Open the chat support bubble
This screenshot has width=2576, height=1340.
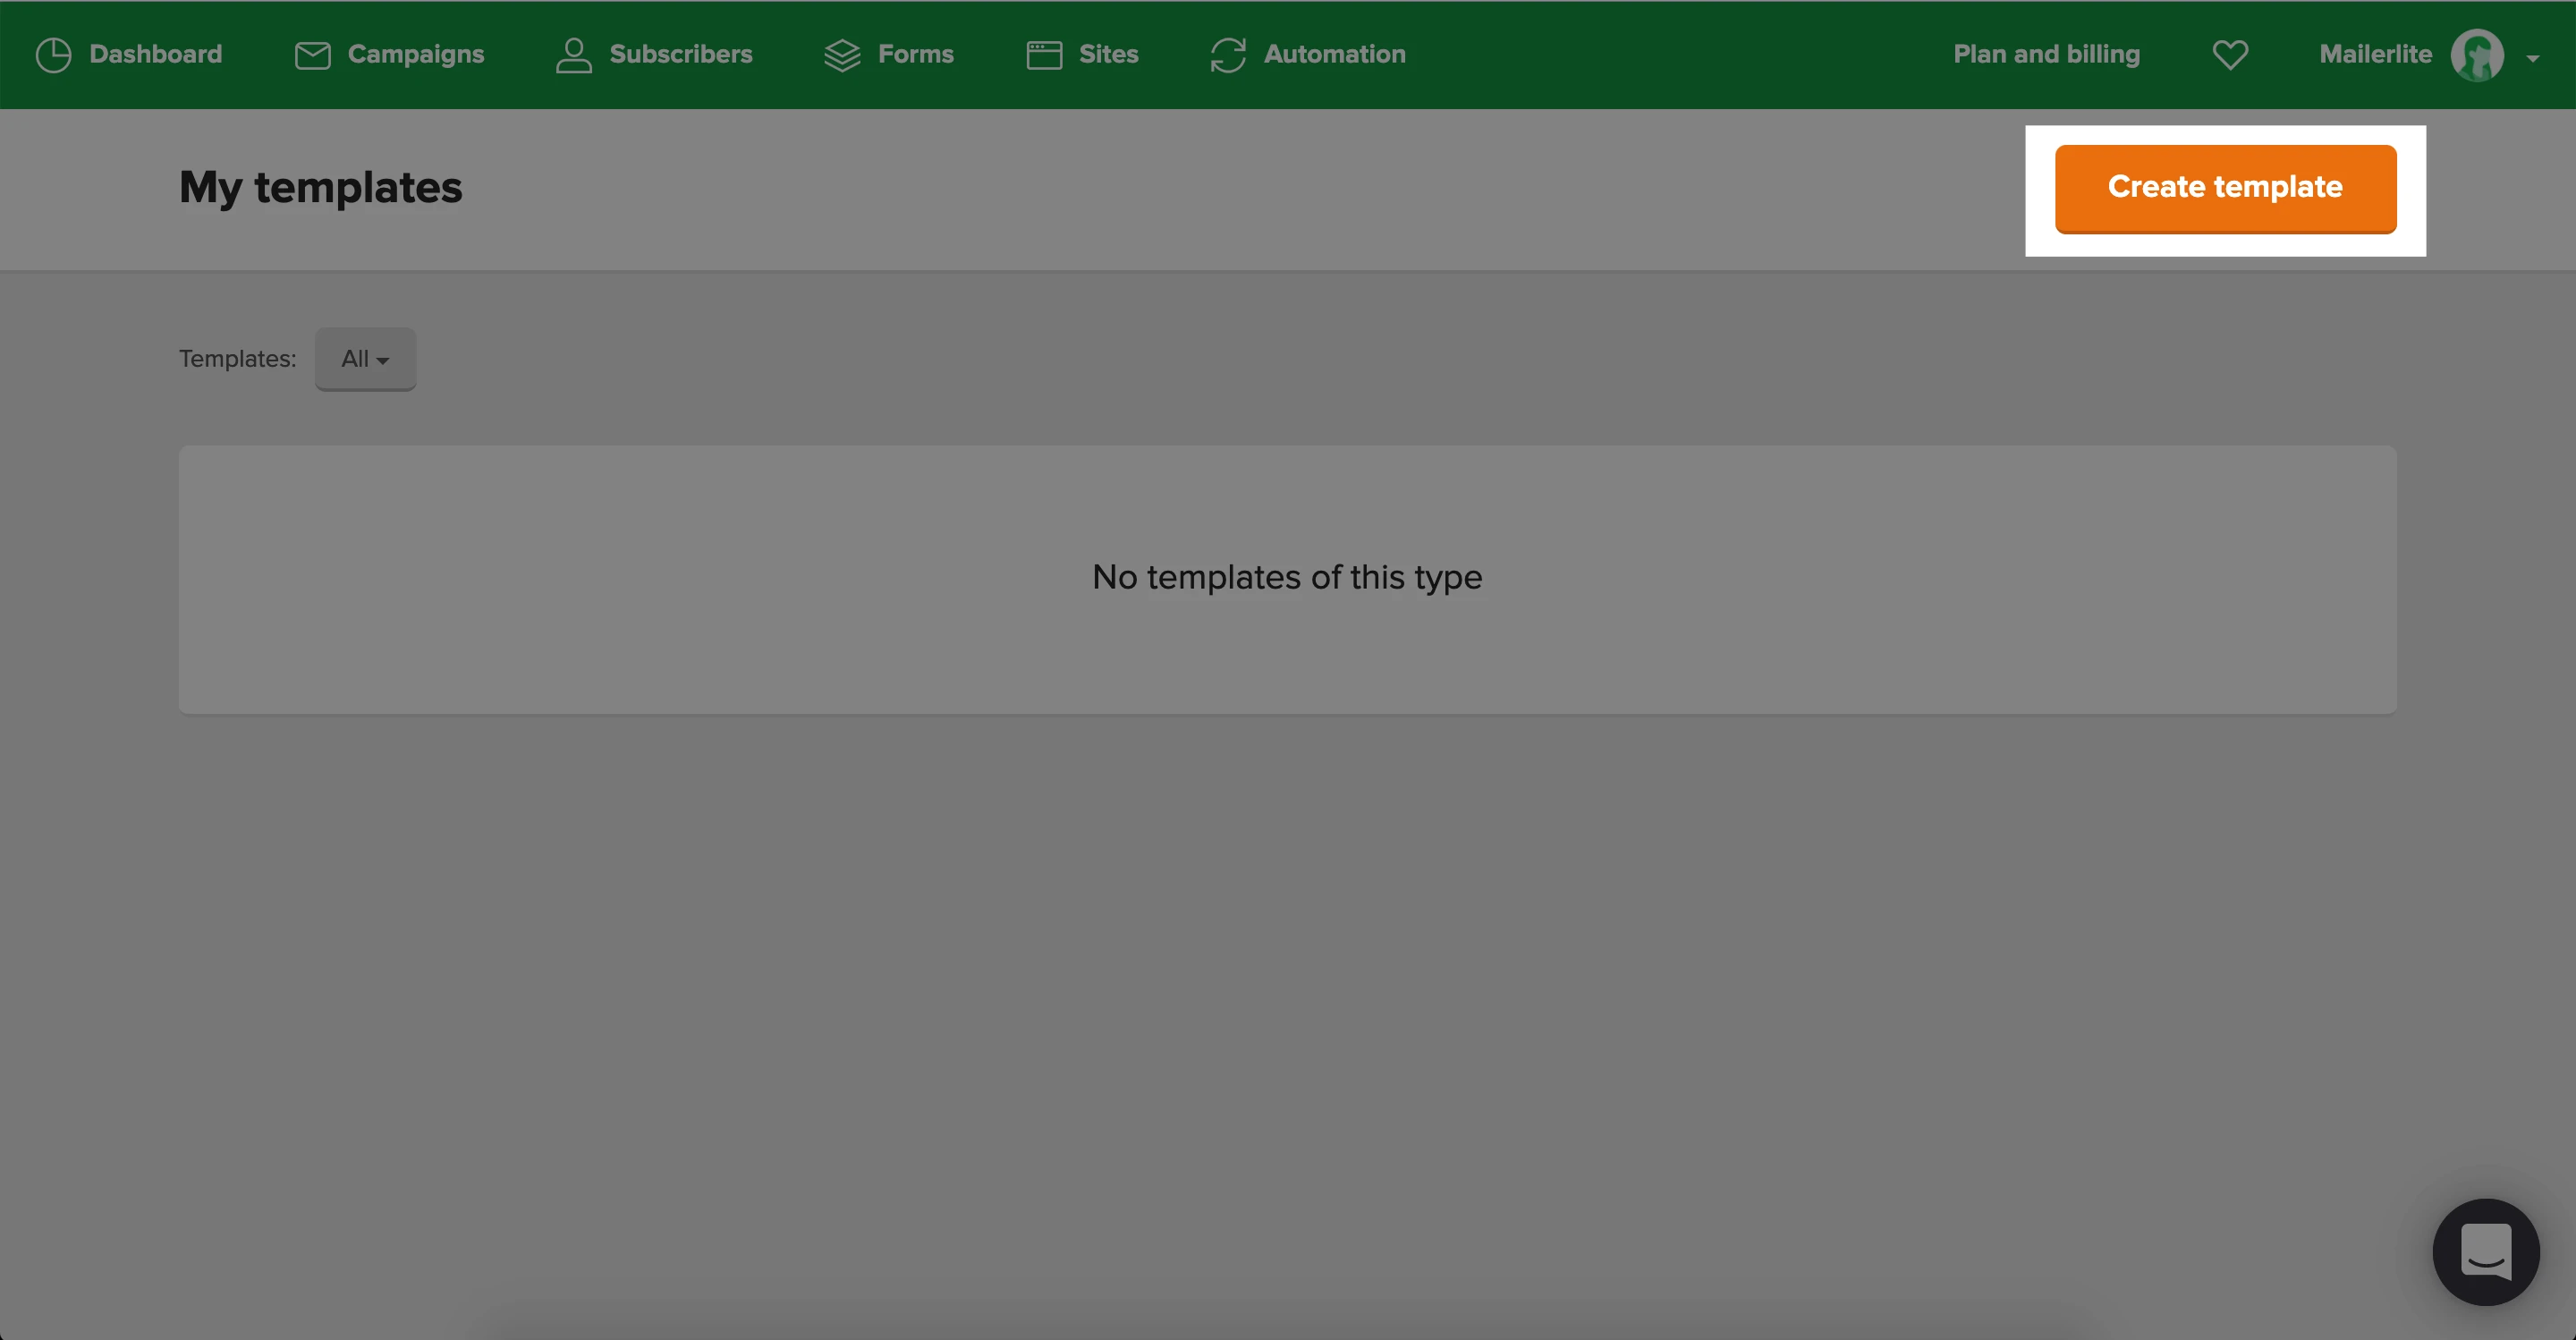(x=2485, y=1251)
